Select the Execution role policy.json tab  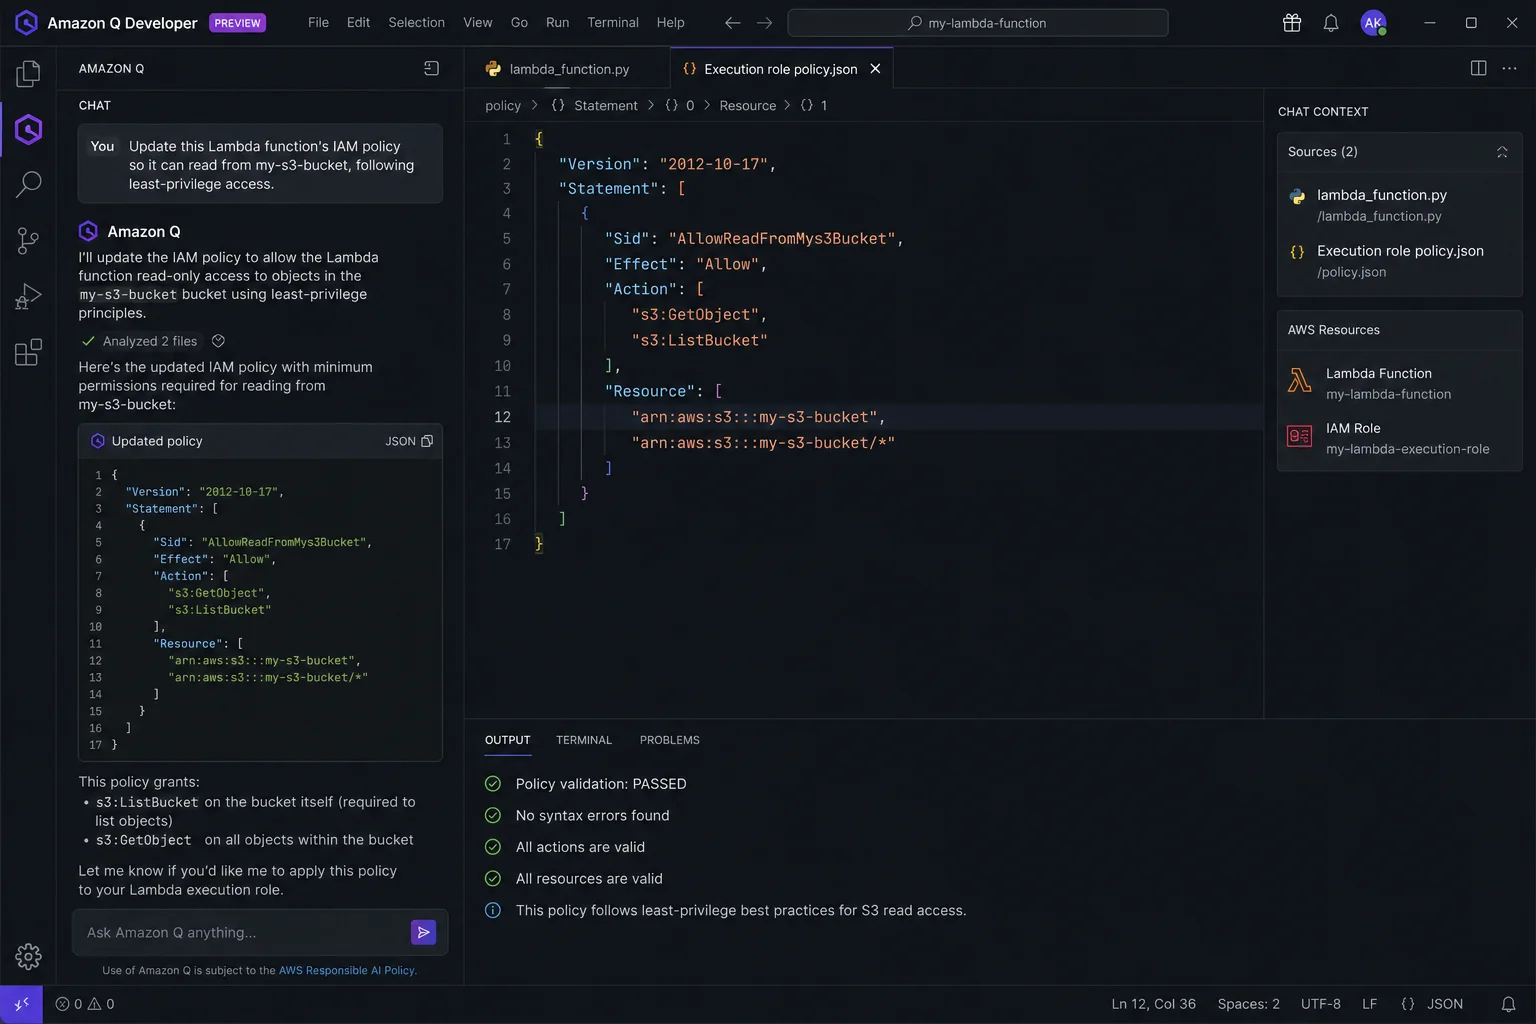(x=780, y=68)
